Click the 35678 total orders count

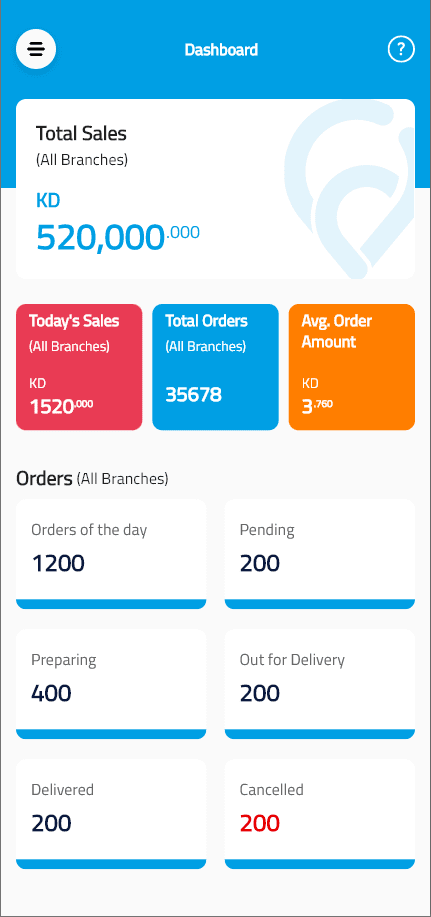coord(194,395)
